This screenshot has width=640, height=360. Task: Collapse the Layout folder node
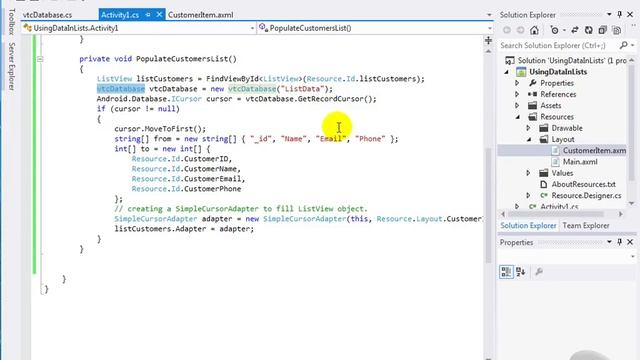pyautogui.click(x=529, y=140)
